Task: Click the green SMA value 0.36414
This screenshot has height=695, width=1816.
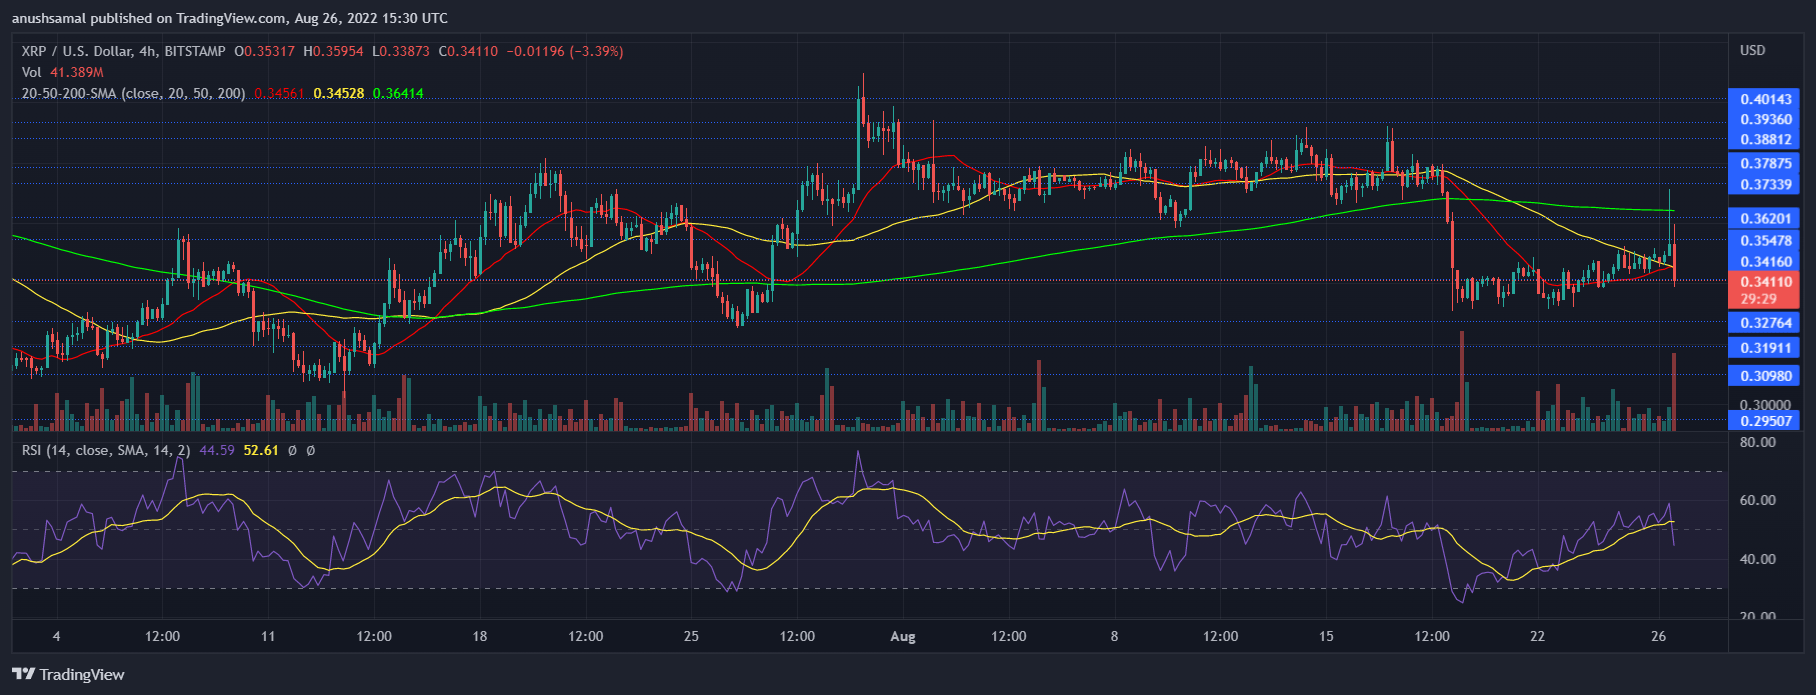Action: coord(398,93)
